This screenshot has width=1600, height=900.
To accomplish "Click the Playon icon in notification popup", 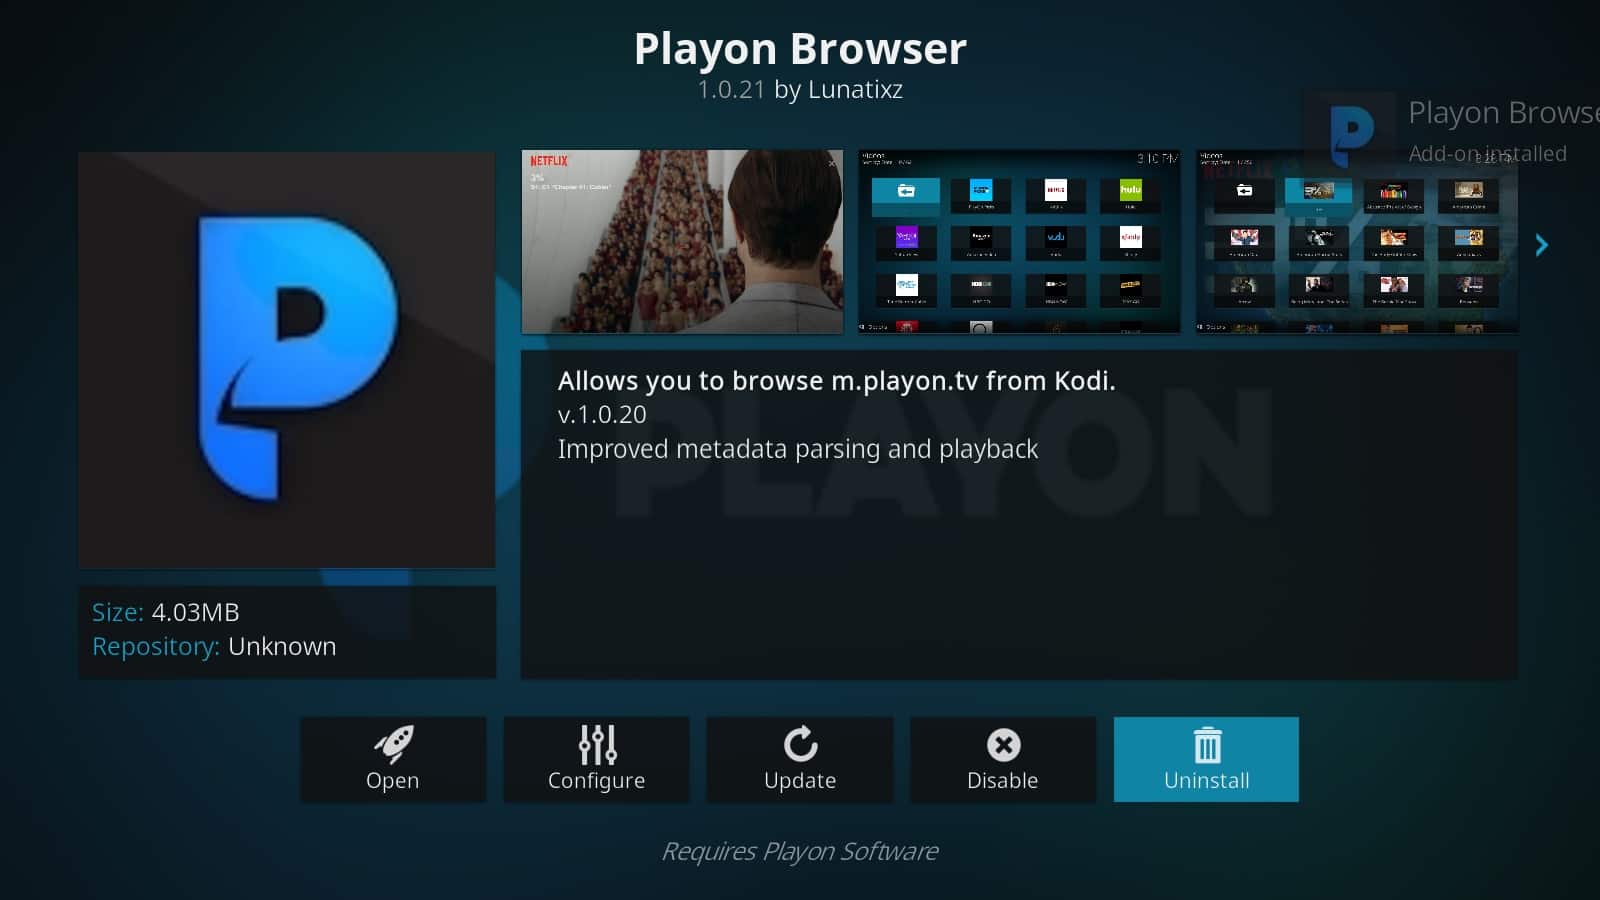I will click(x=1351, y=134).
